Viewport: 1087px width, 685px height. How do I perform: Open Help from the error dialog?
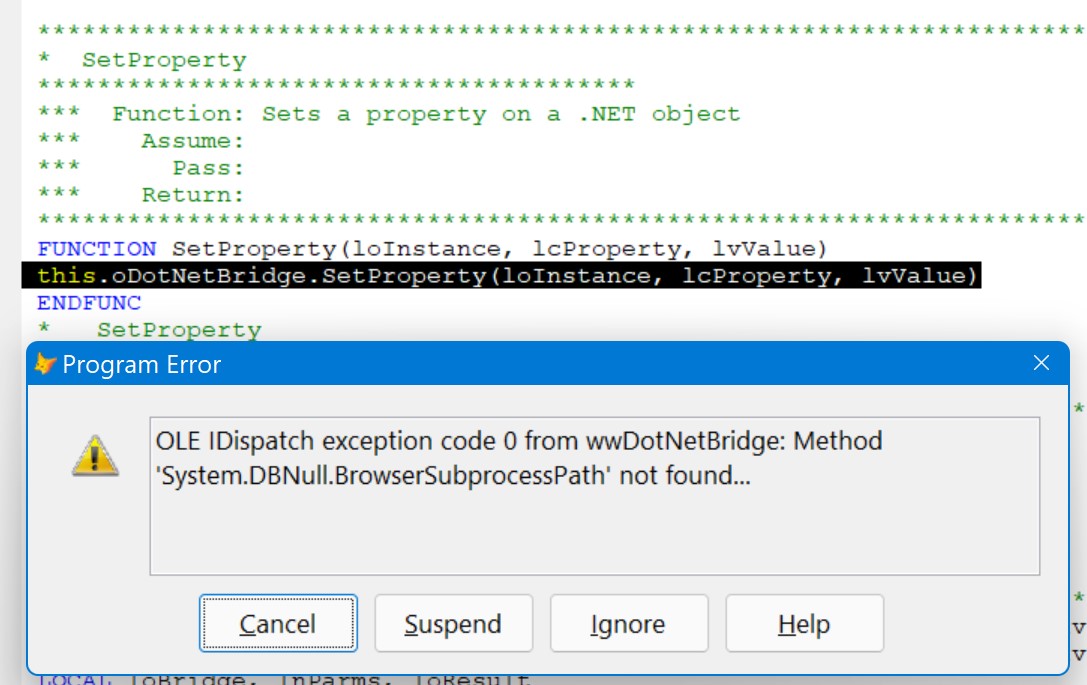pyautogui.click(x=804, y=623)
